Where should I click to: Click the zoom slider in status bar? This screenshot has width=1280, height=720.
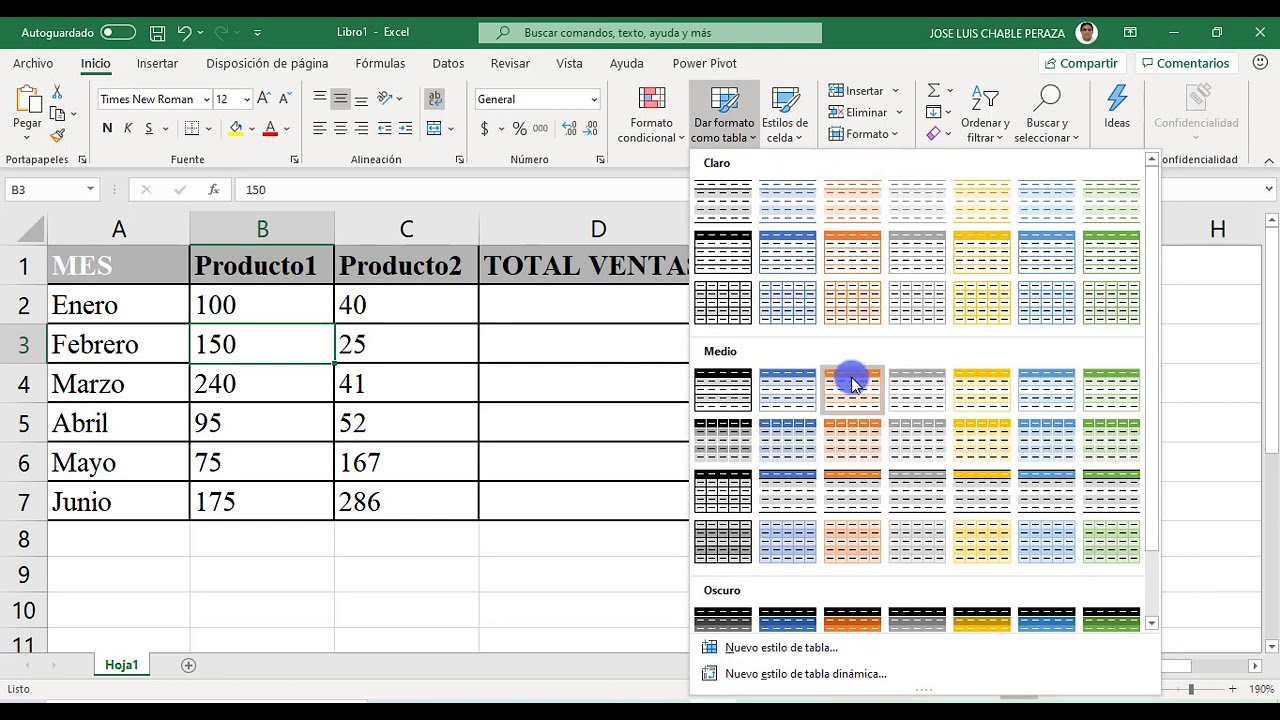(1190, 689)
